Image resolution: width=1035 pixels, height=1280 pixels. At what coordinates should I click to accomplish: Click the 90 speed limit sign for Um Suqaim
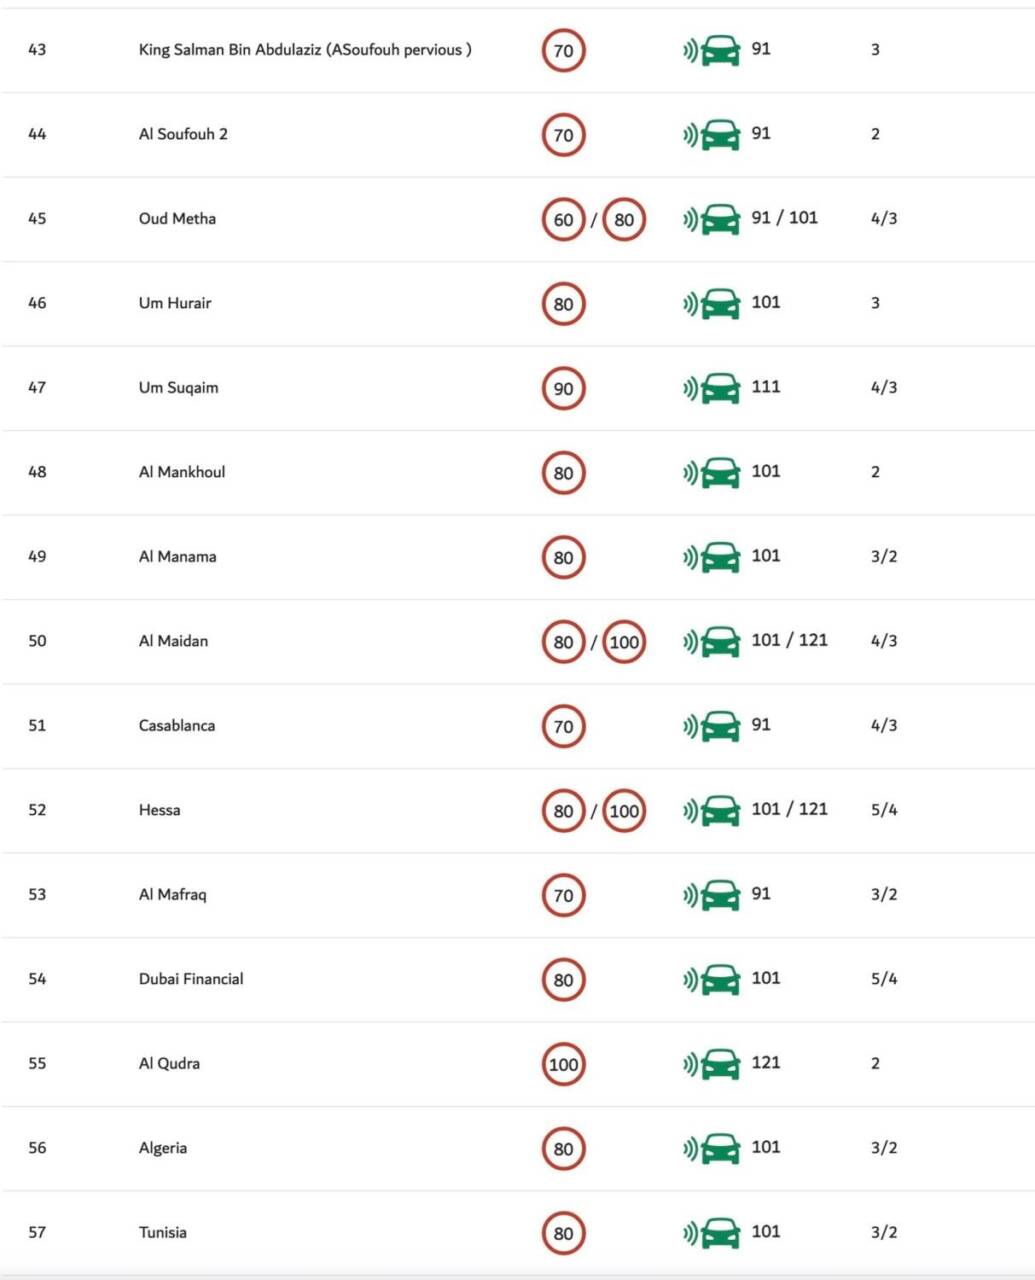[563, 388]
